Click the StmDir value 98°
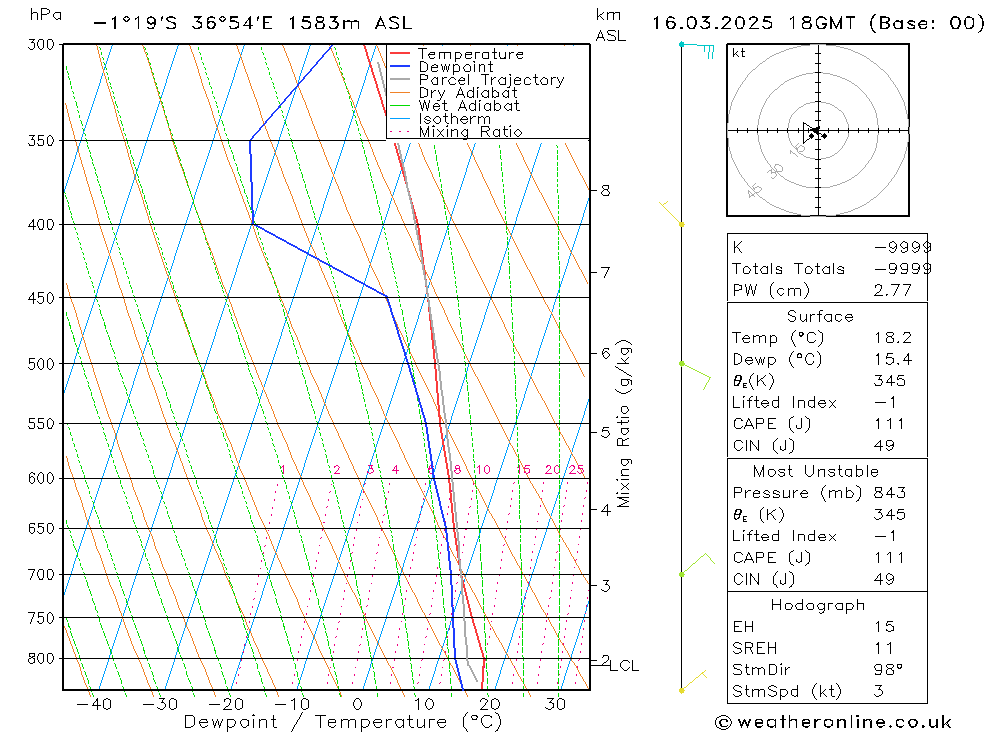Viewport: 1000px width, 733px height. (888, 669)
